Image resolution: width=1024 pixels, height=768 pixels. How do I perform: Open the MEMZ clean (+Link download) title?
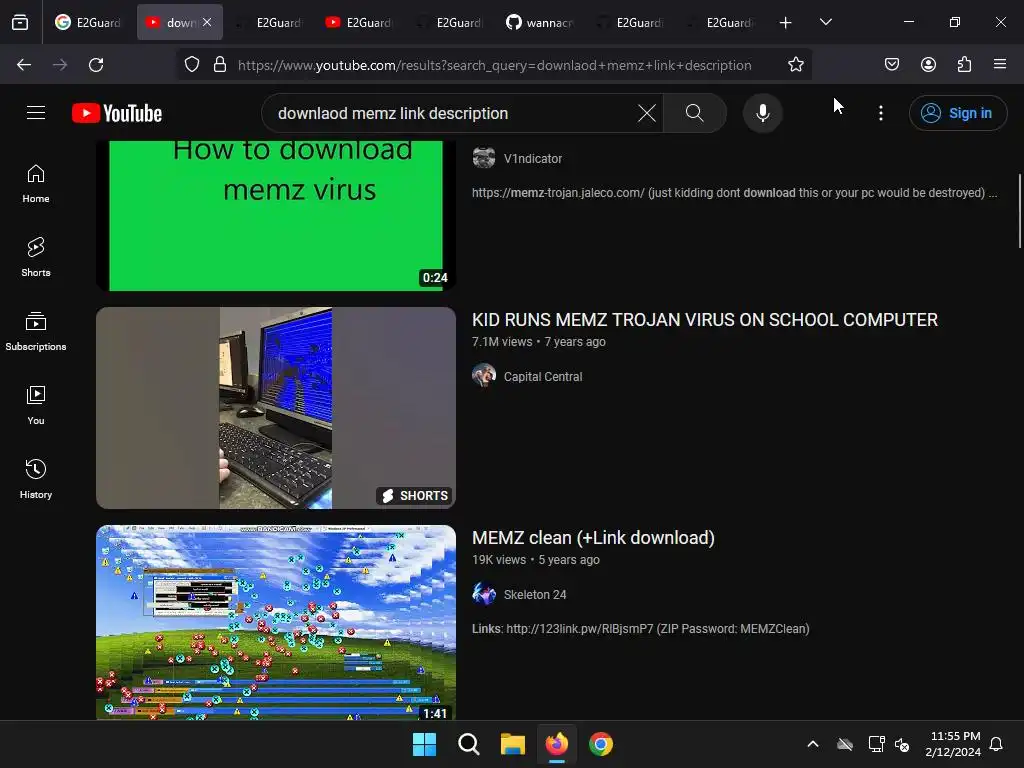[x=593, y=537]
